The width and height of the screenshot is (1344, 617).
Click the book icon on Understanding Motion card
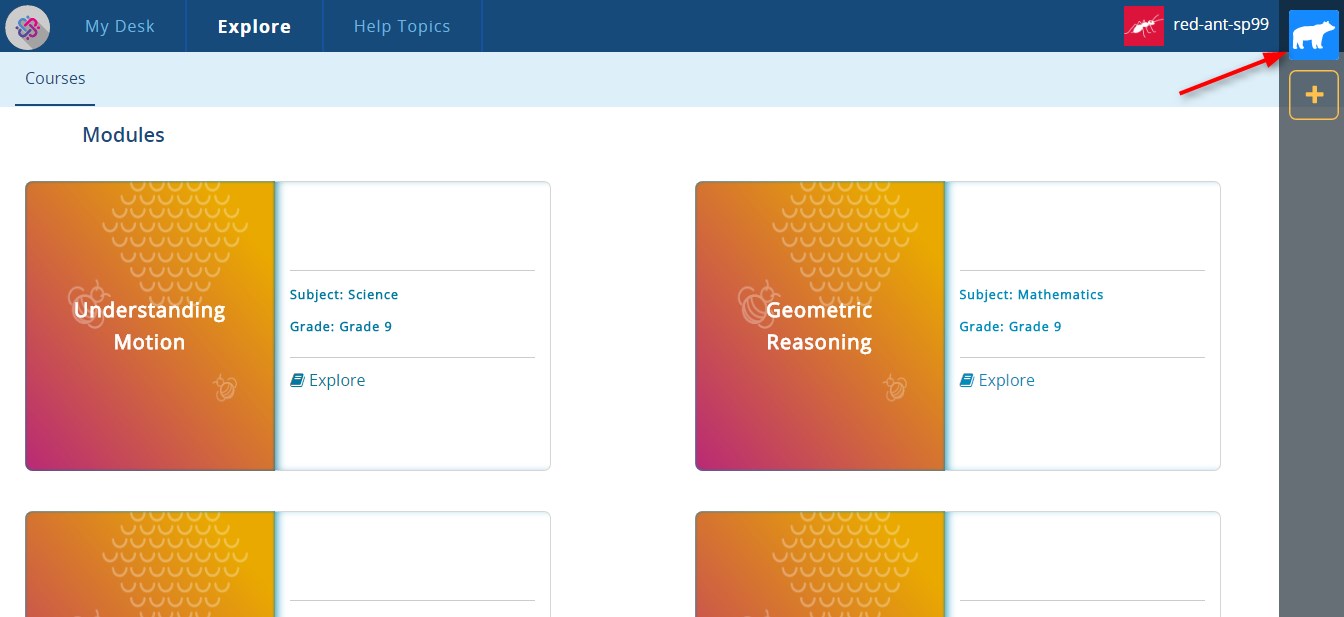point(297,380)
